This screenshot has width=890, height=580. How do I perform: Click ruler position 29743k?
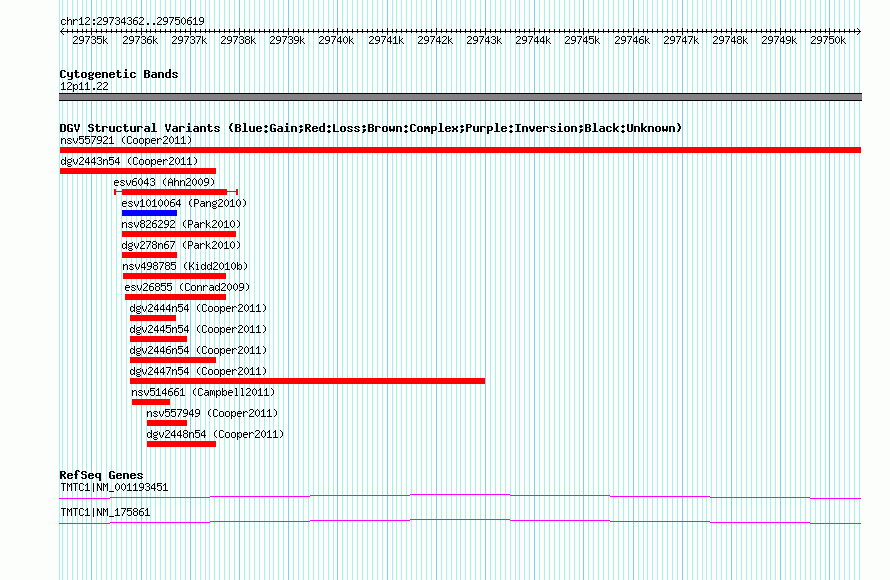pyautogui.click(x=484, y=40)
